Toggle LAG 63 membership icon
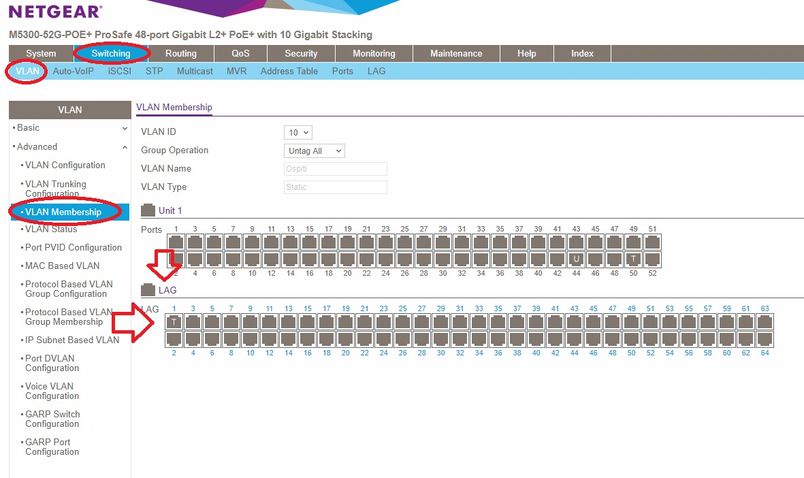Viewport: 804px width, 478px height. [x=765, y=322]
